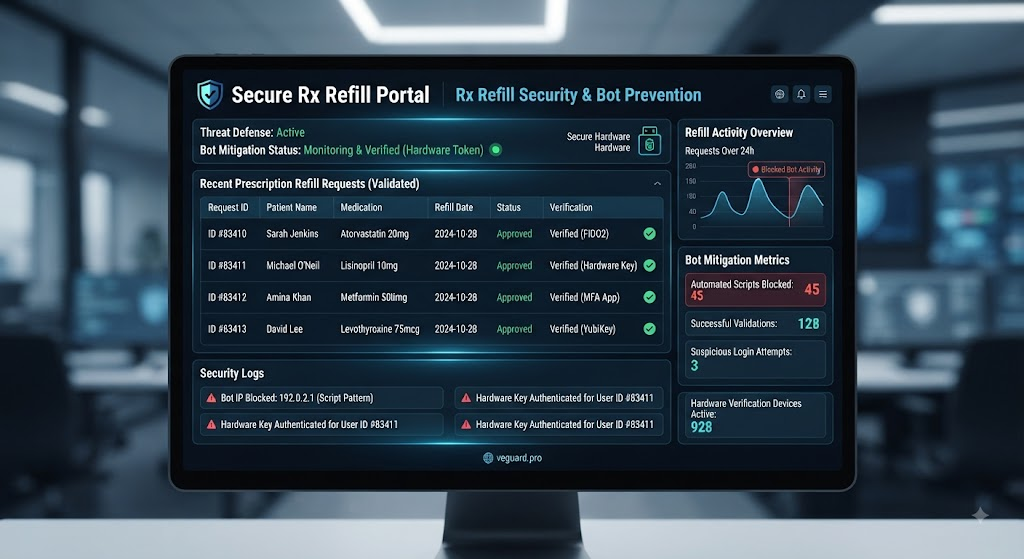Click the Secure Rx Refill Portal title
The width and height of the screenshot is (1024, 559).
330,95
